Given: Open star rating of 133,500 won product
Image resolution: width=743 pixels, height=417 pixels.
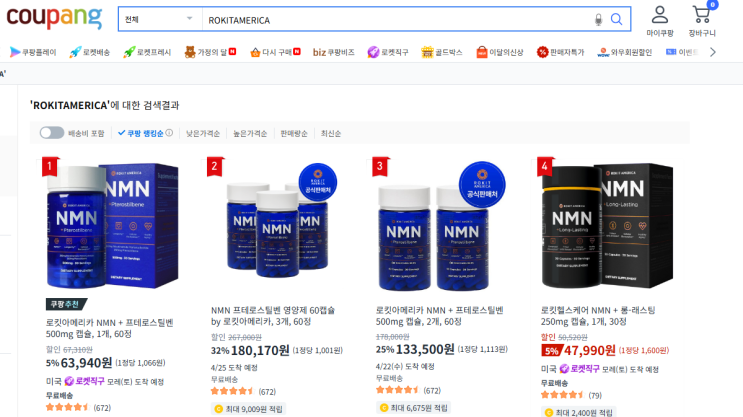Looking at the screenshot, I should [397, 390].
